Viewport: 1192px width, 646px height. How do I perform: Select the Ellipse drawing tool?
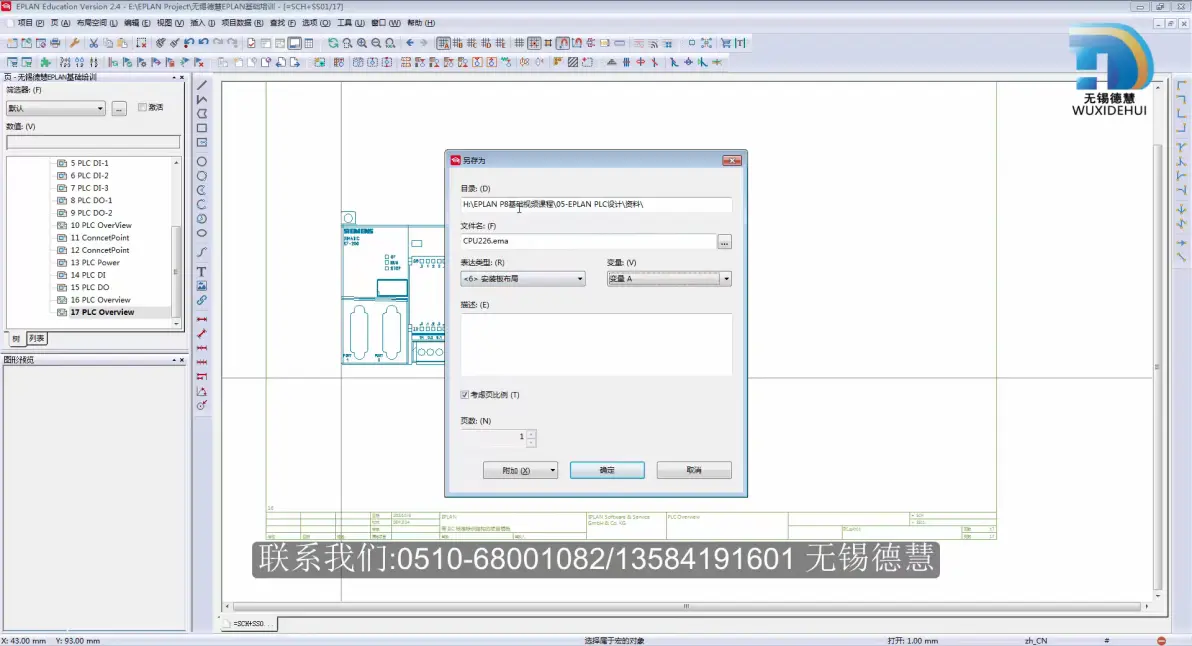pyautogui.click(x=201, y=233)
